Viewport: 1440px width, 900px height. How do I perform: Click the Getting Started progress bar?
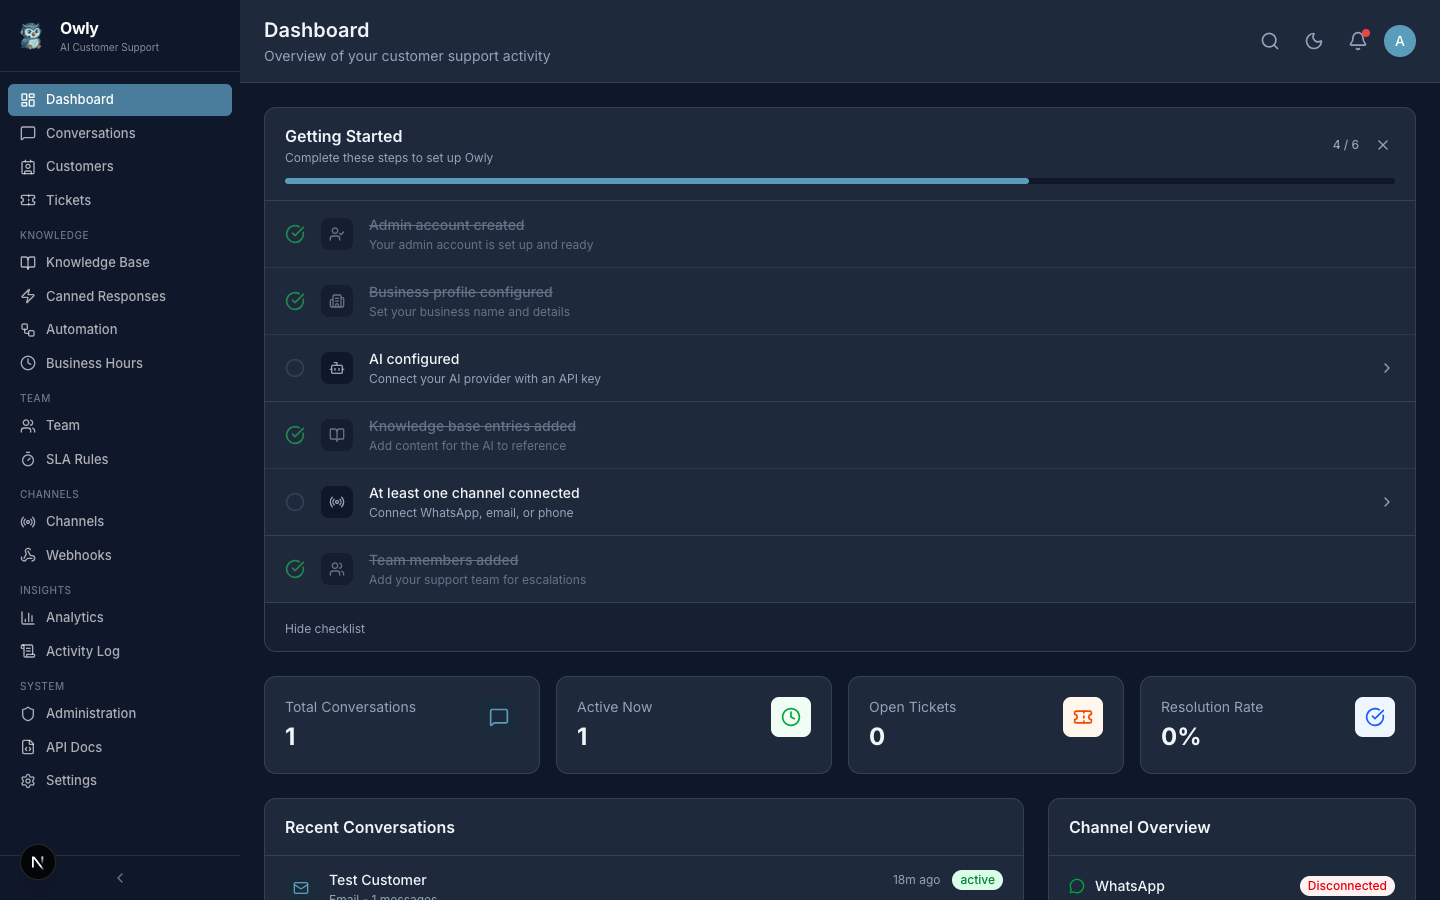click(x=840, y=181)
